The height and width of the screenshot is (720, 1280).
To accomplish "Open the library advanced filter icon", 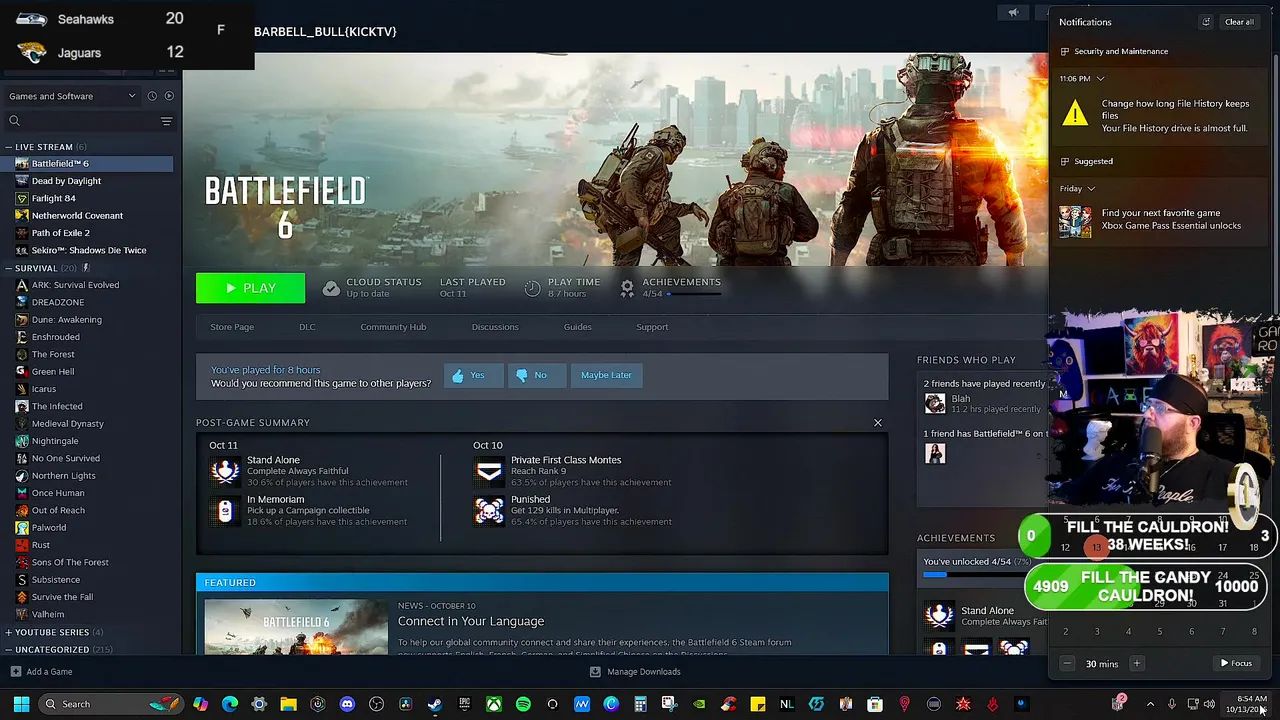I will 167,121.
